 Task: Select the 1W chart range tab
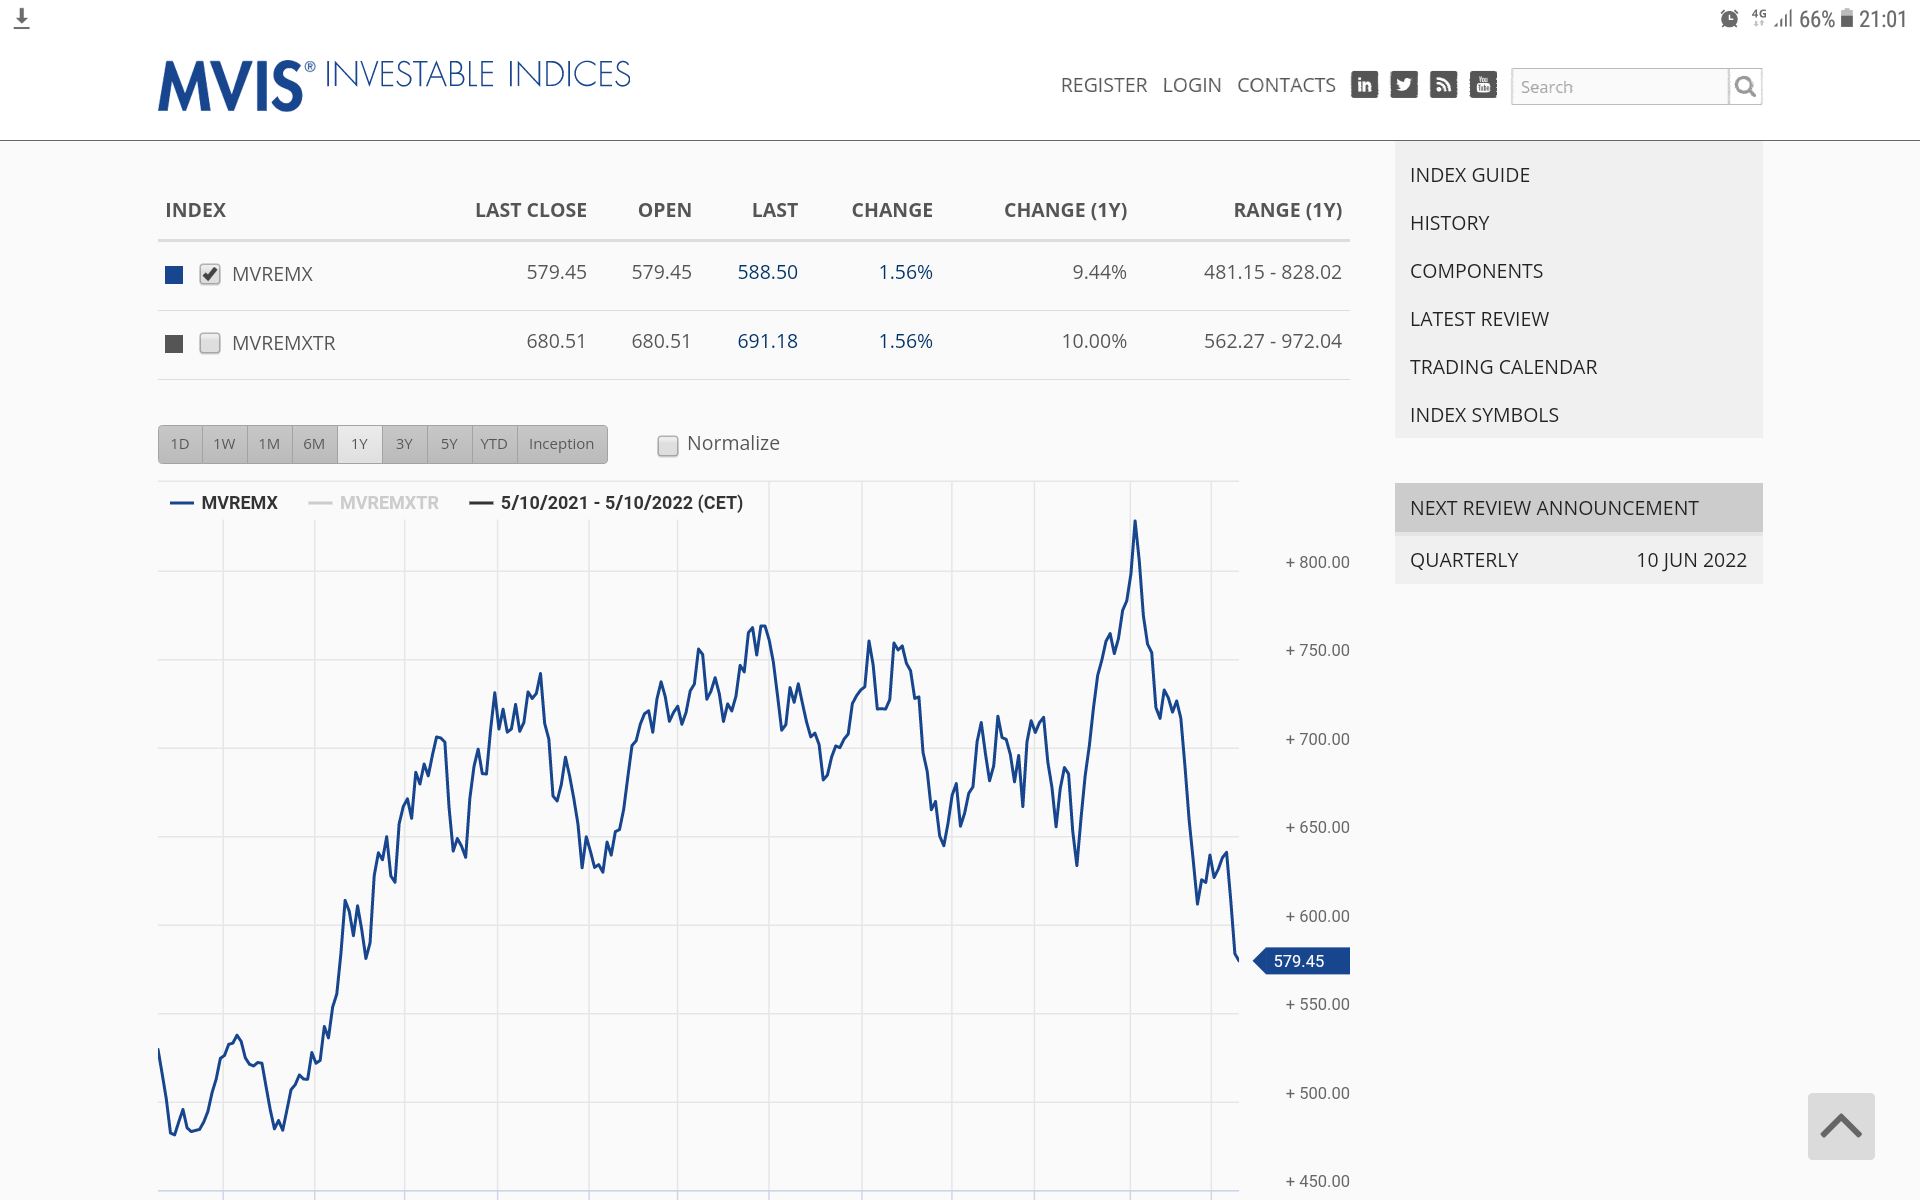(x=225, y=444)
